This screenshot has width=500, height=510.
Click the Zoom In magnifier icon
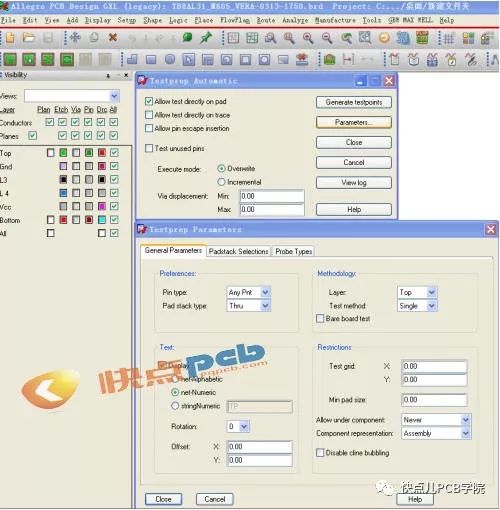(308, 38)
